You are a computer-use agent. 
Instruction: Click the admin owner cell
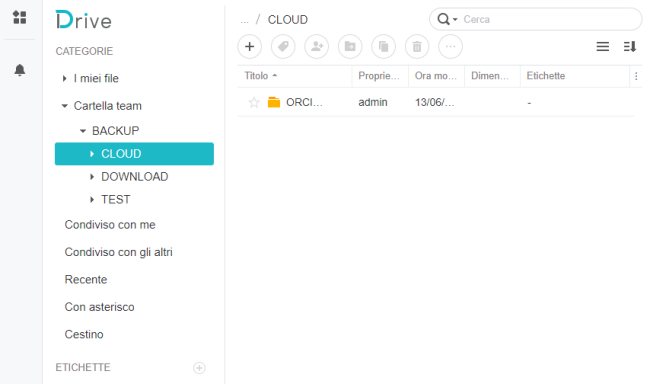pyautogui.click(x=373, y=102)
